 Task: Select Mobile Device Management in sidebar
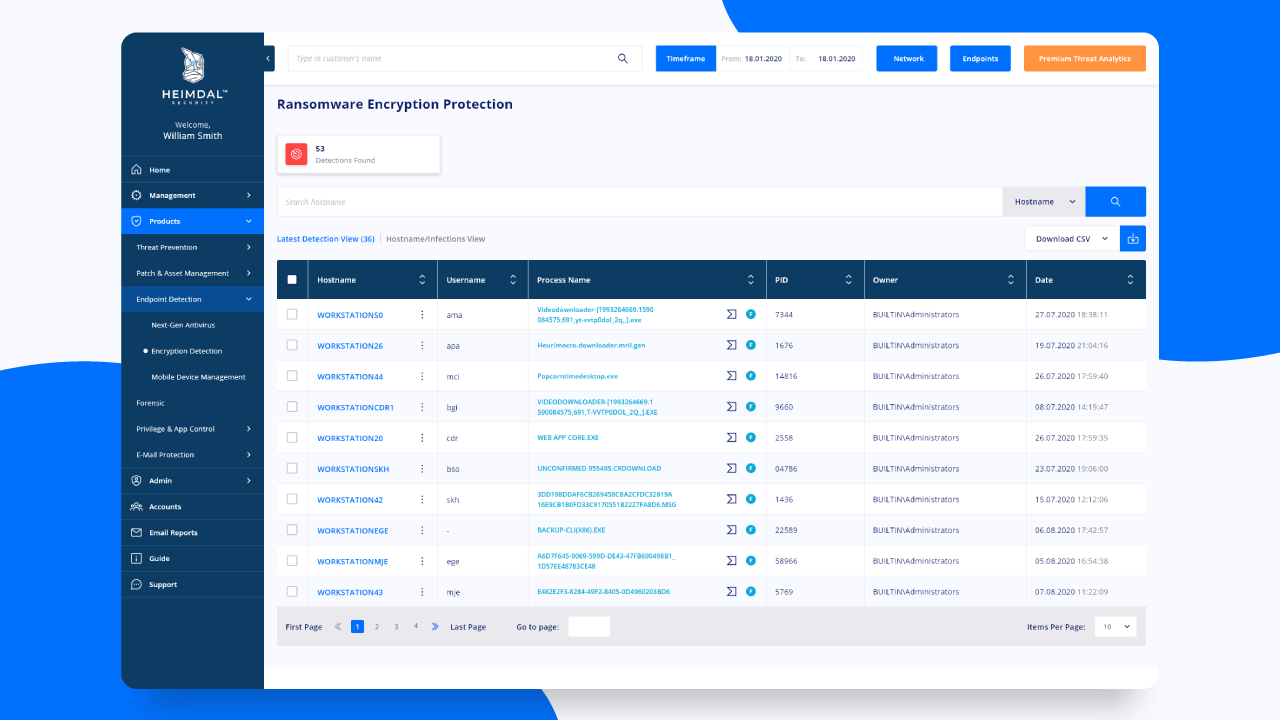point(198,378)
